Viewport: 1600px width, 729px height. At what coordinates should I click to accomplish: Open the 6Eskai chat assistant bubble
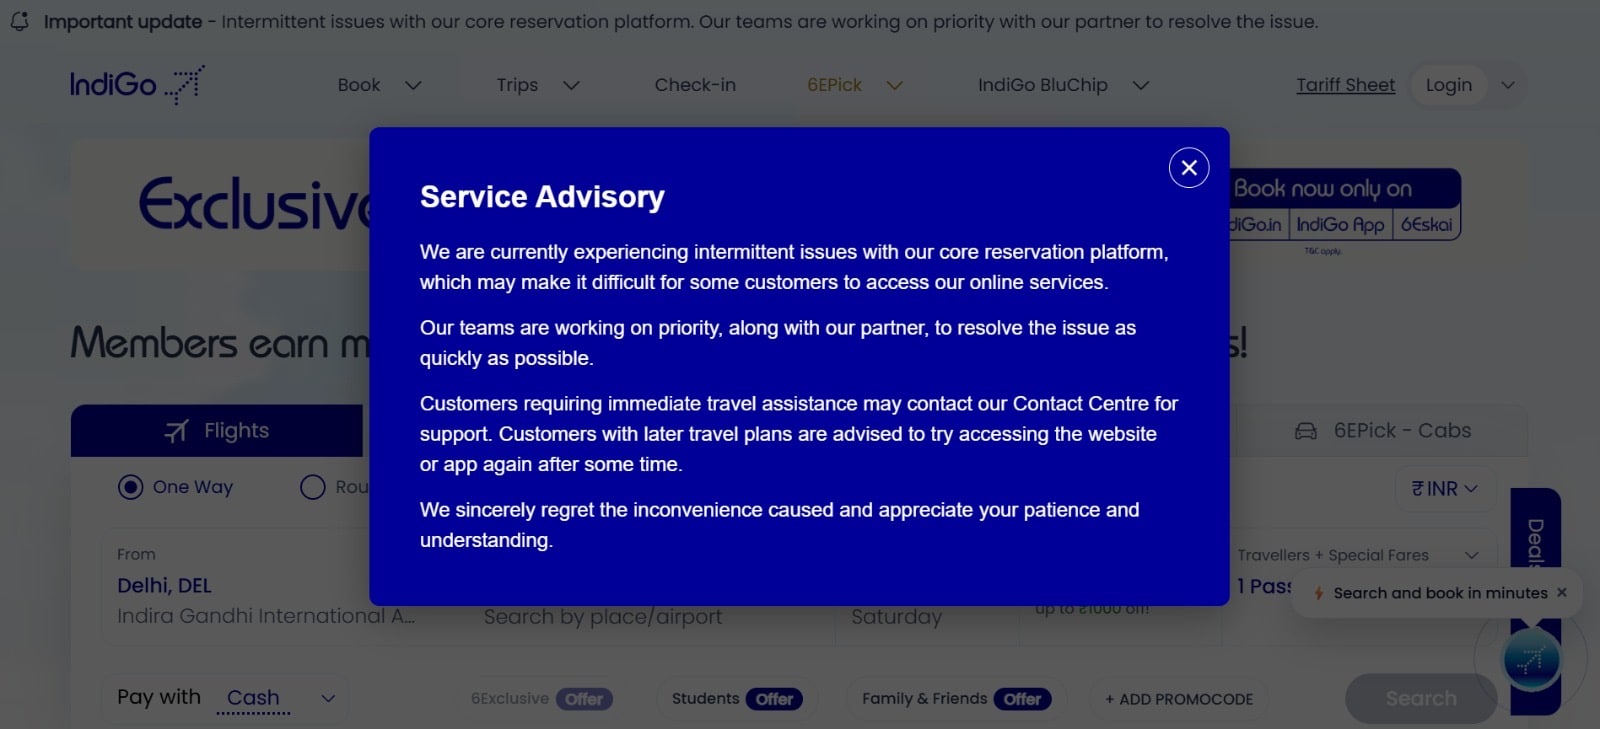(x=1532, y=659)
